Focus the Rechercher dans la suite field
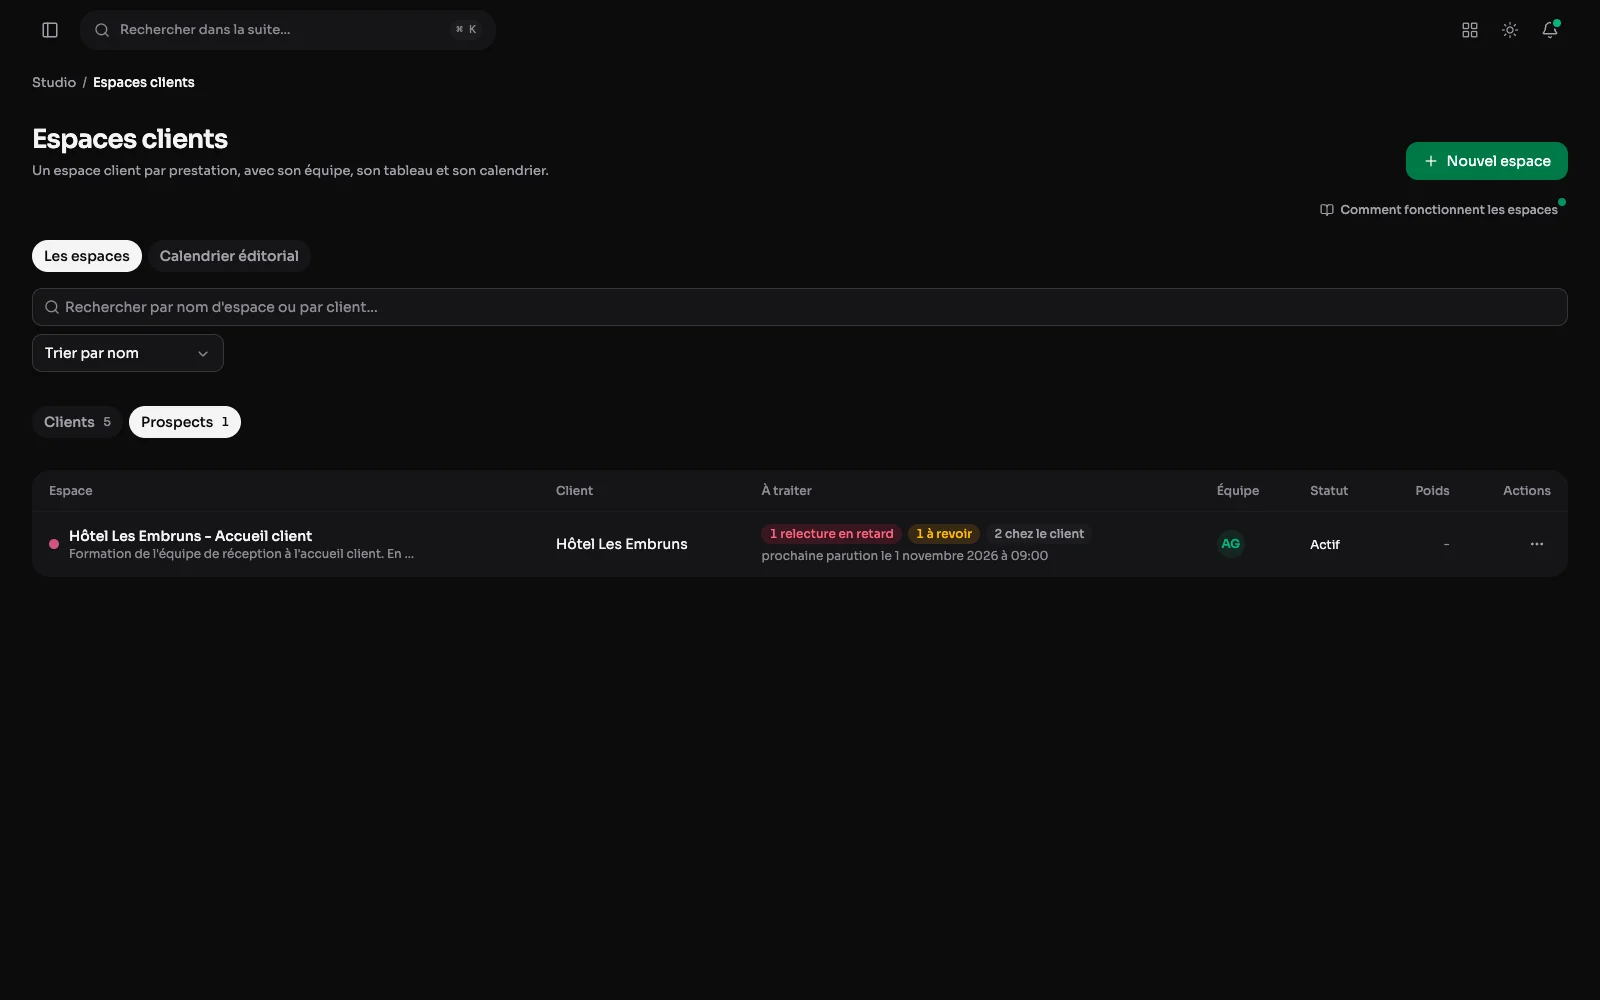This screenshot has height=1000, width=1600. tap(288, 30)
